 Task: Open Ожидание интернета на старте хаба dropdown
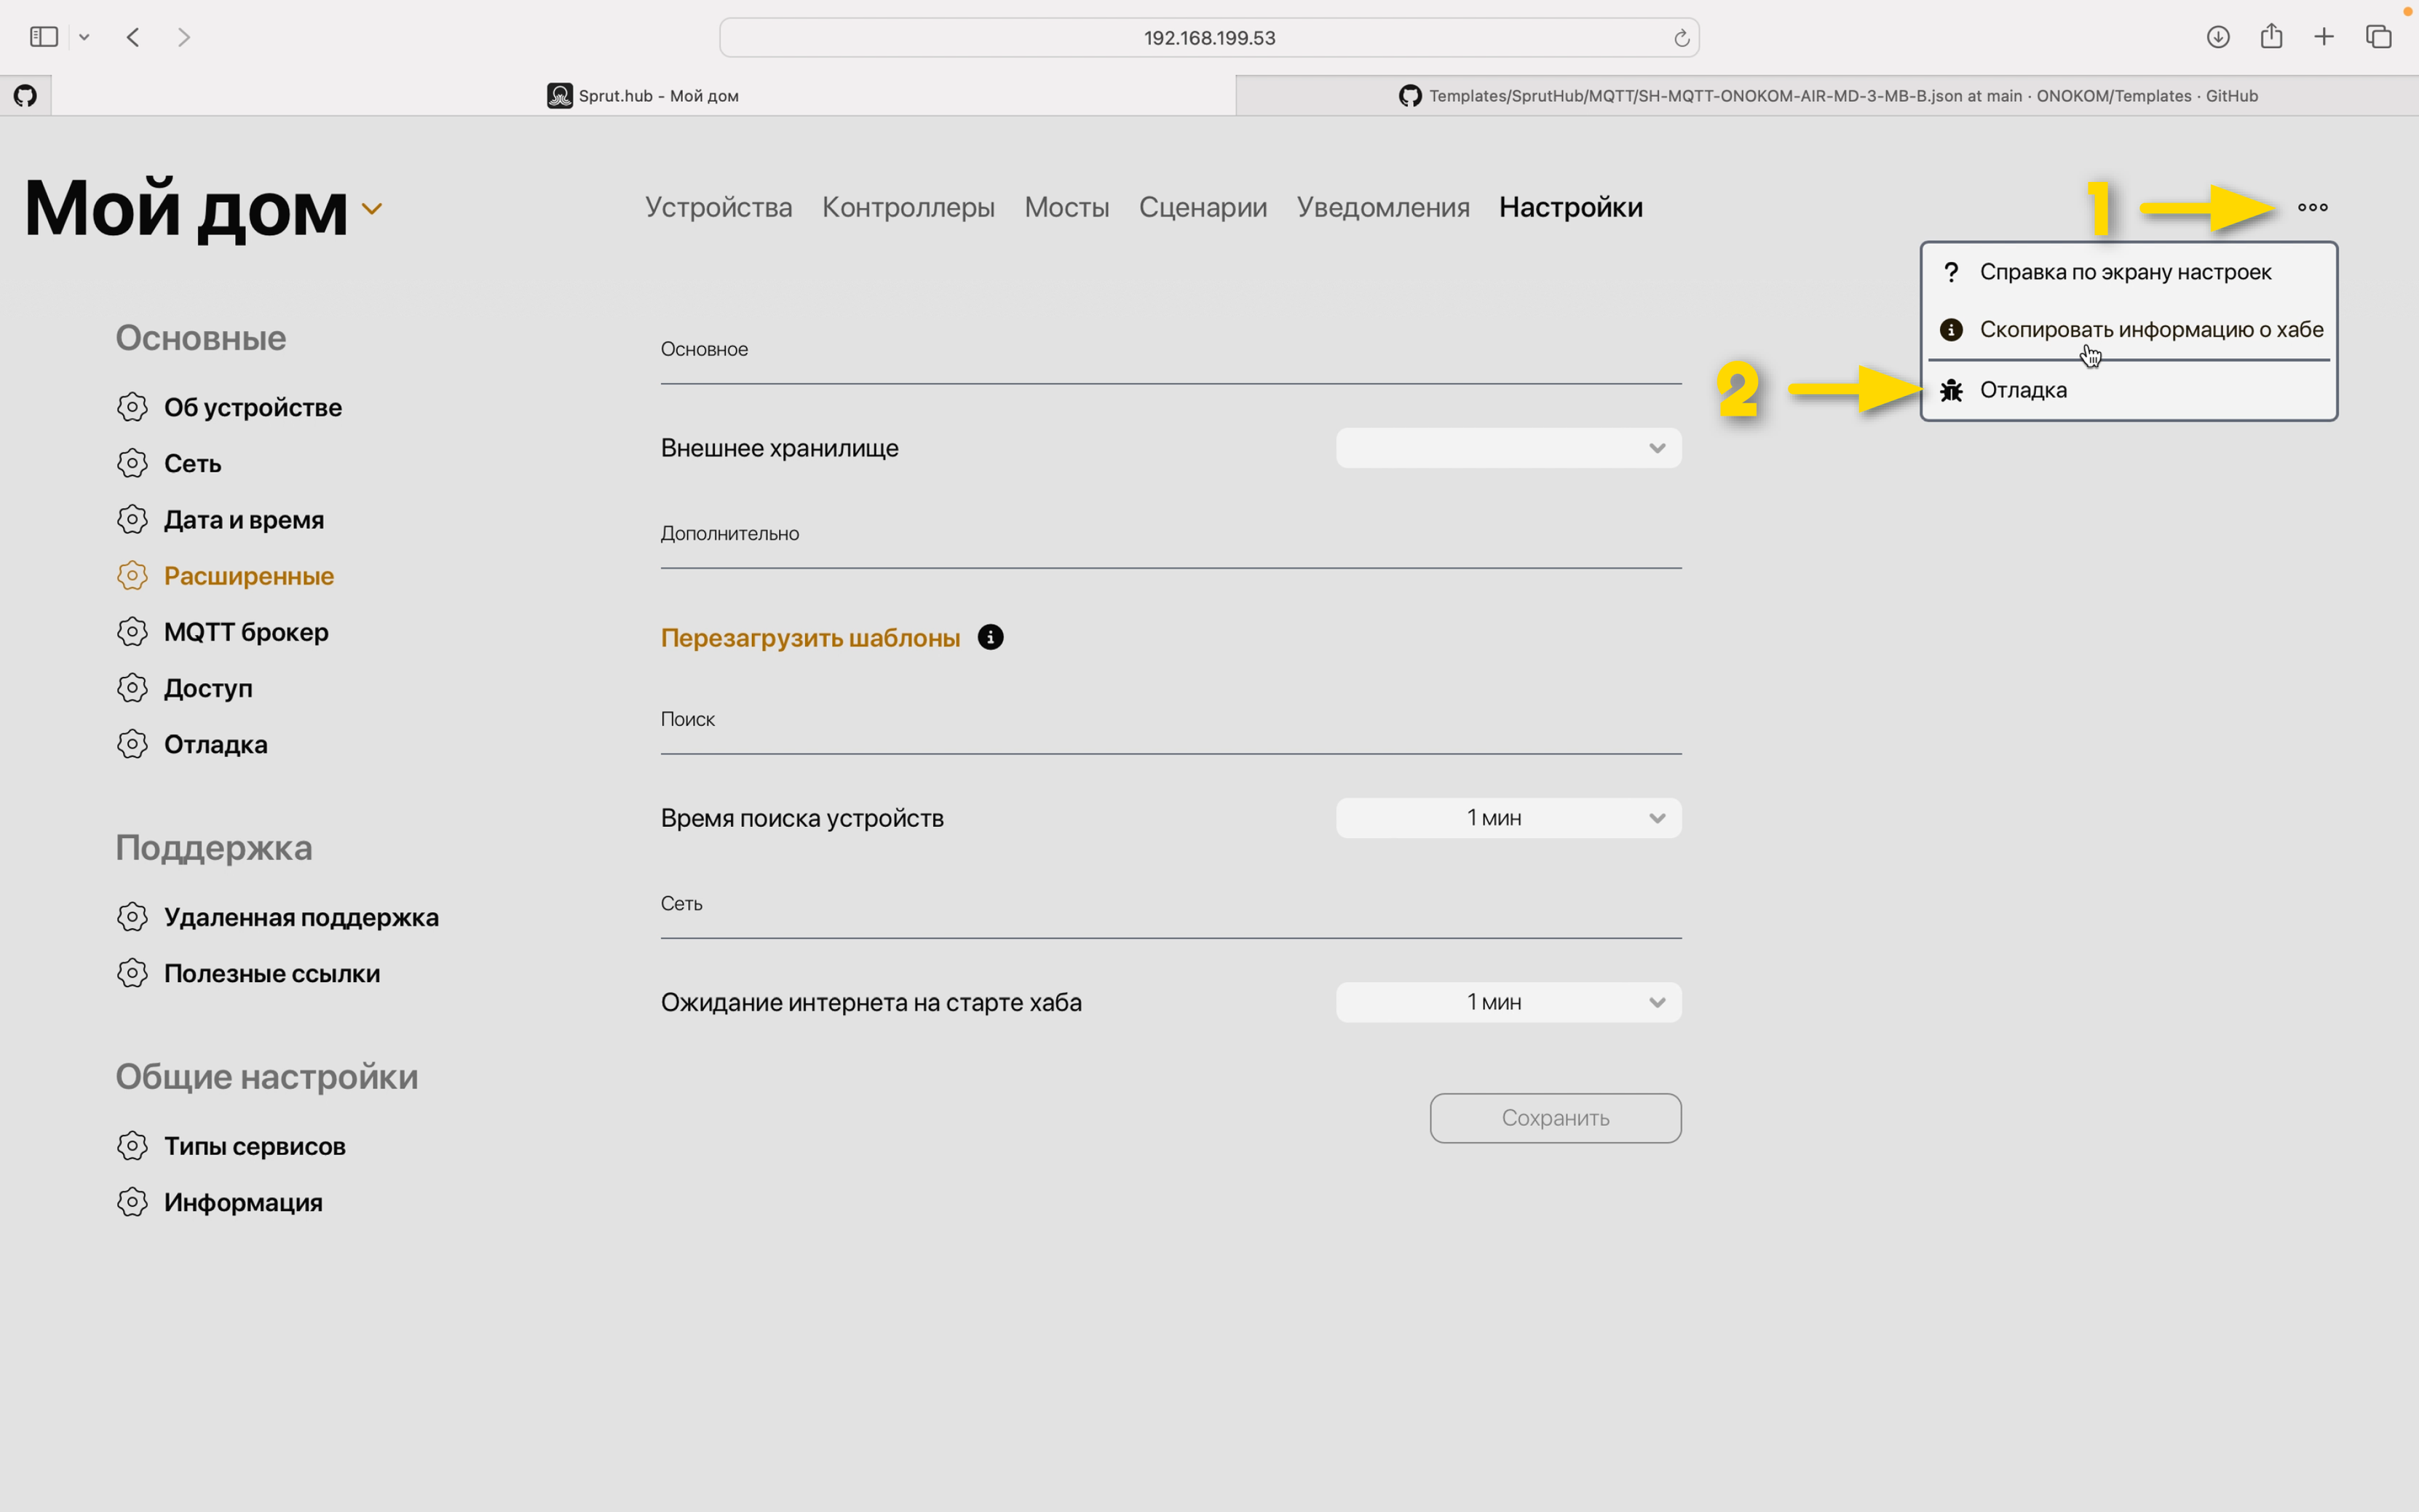point(1508,1002)
